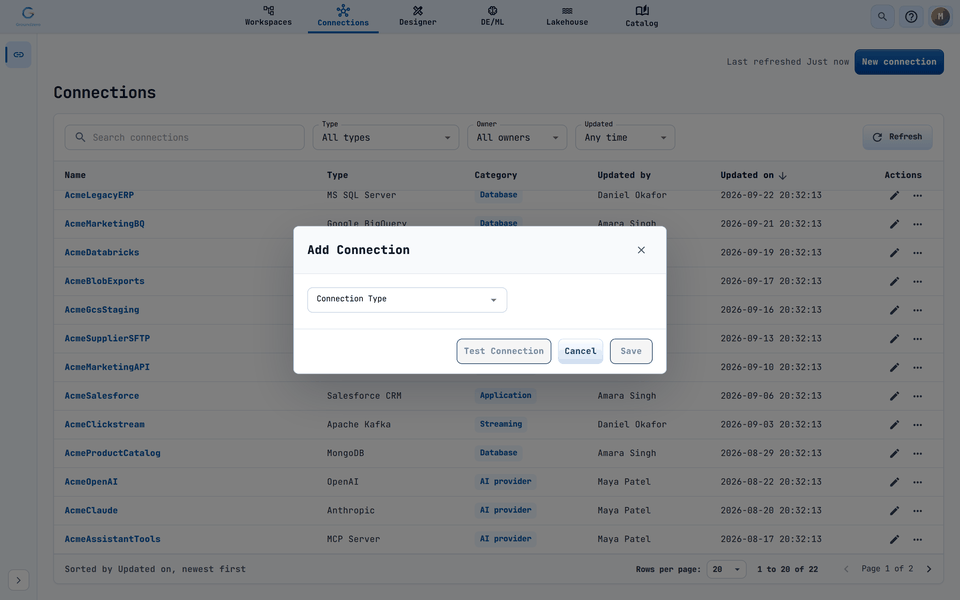Click the Name column header
Image resolution: width=960 pixels, height=600 pixels.
[75, 175]
